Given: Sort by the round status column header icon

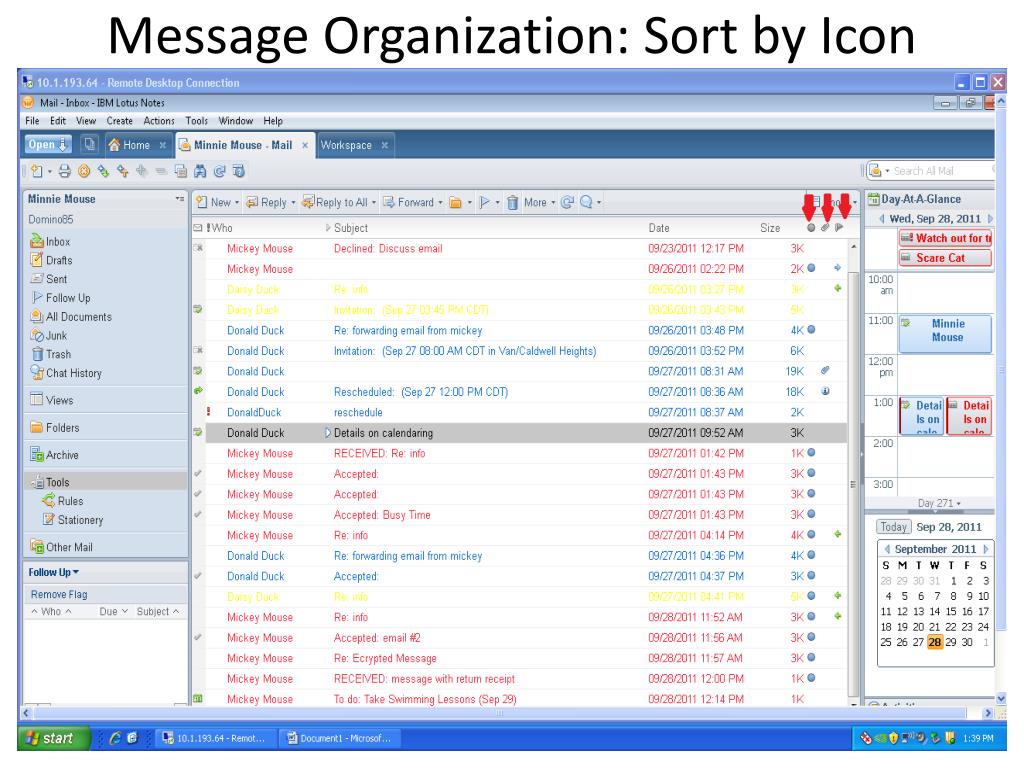Looking at the screenshot, I should pos(810,227).
